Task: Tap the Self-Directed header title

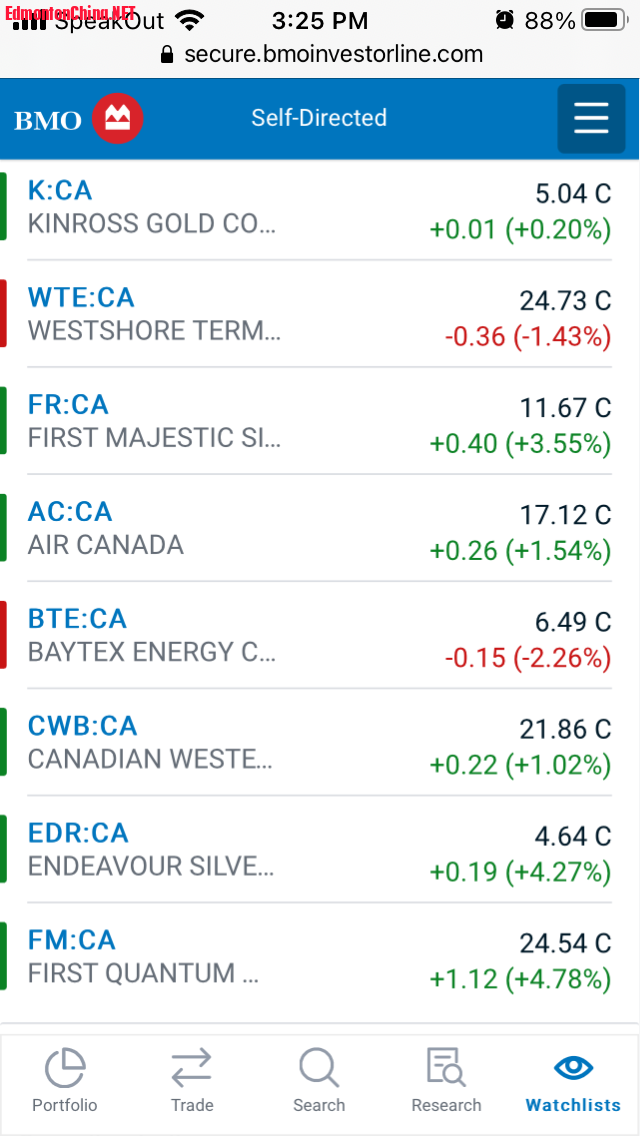Action: [x=319, y=118]
